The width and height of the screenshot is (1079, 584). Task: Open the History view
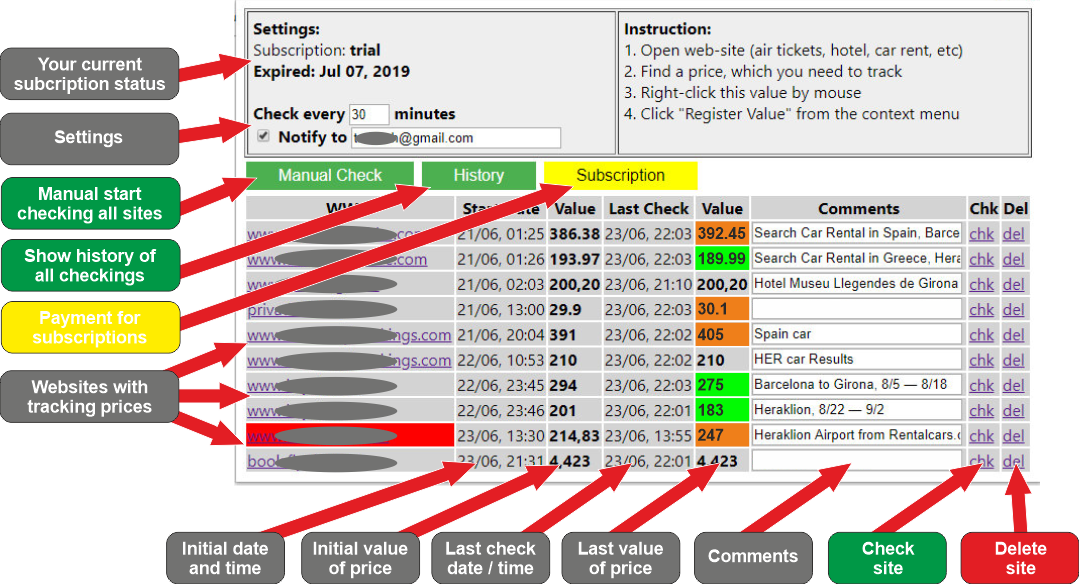pyautogui.click(x=478, y=176)
